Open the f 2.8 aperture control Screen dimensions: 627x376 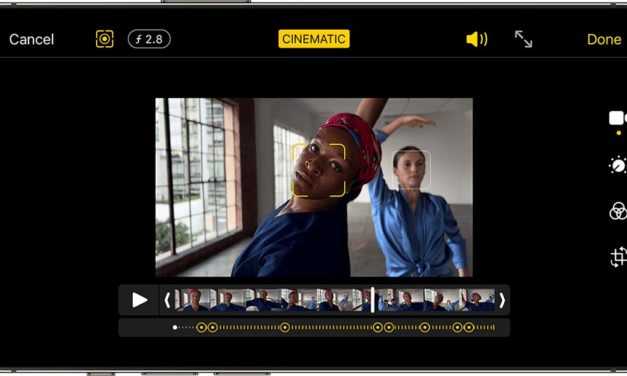pyautogui.click(x=149, y=39)
